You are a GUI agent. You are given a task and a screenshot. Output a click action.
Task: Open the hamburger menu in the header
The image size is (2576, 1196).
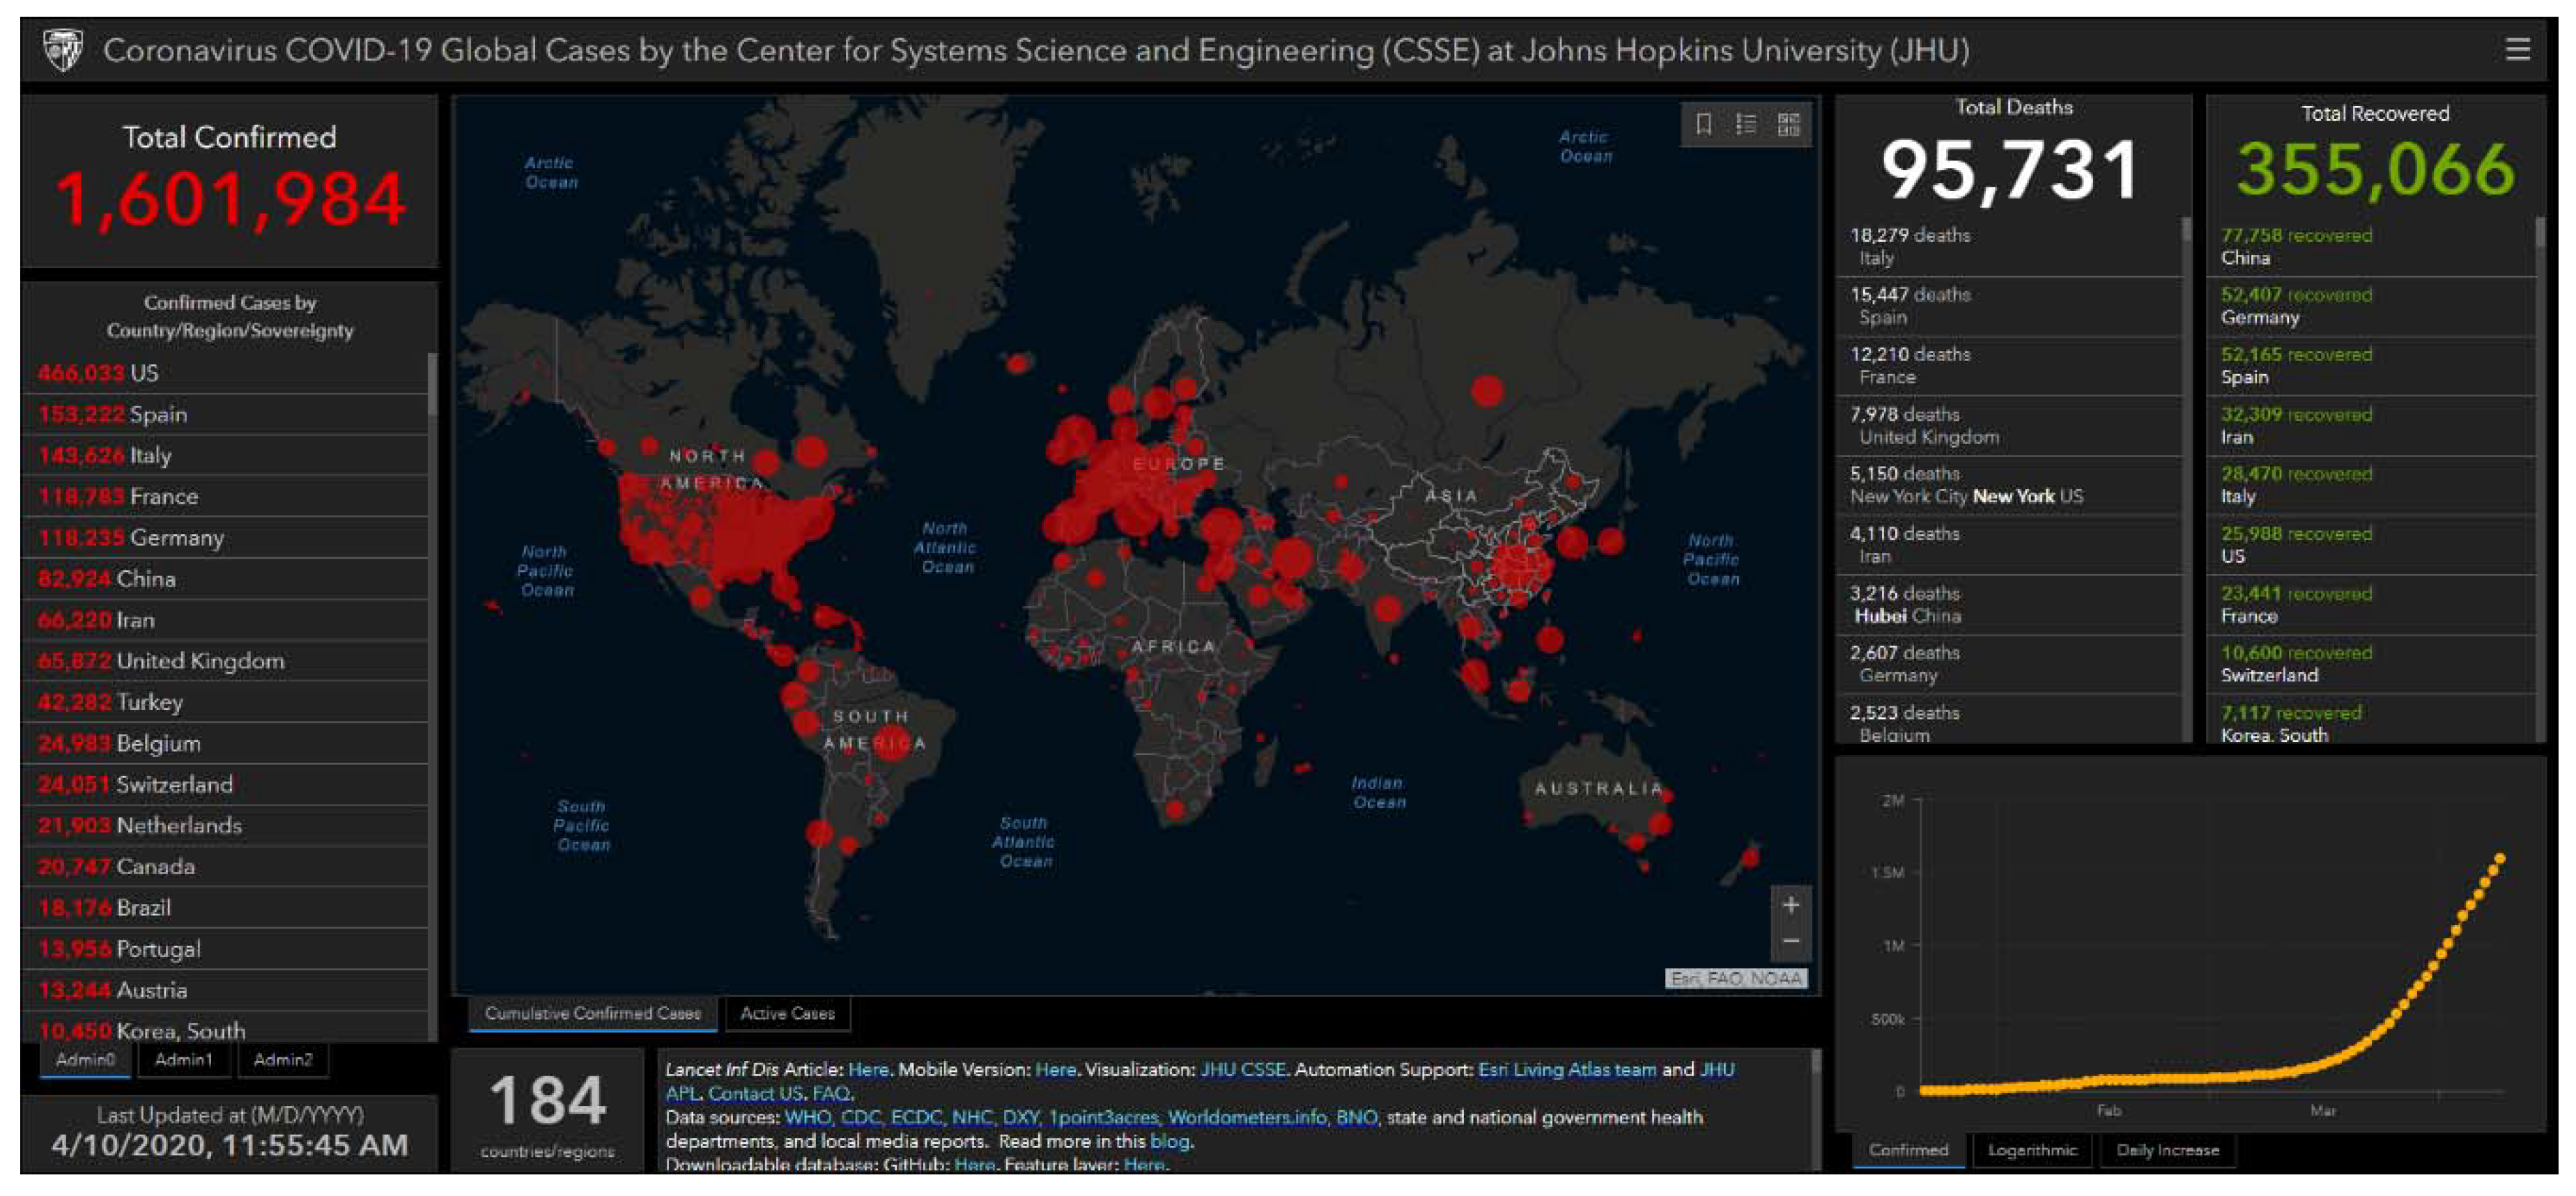tap(2517, 49)
